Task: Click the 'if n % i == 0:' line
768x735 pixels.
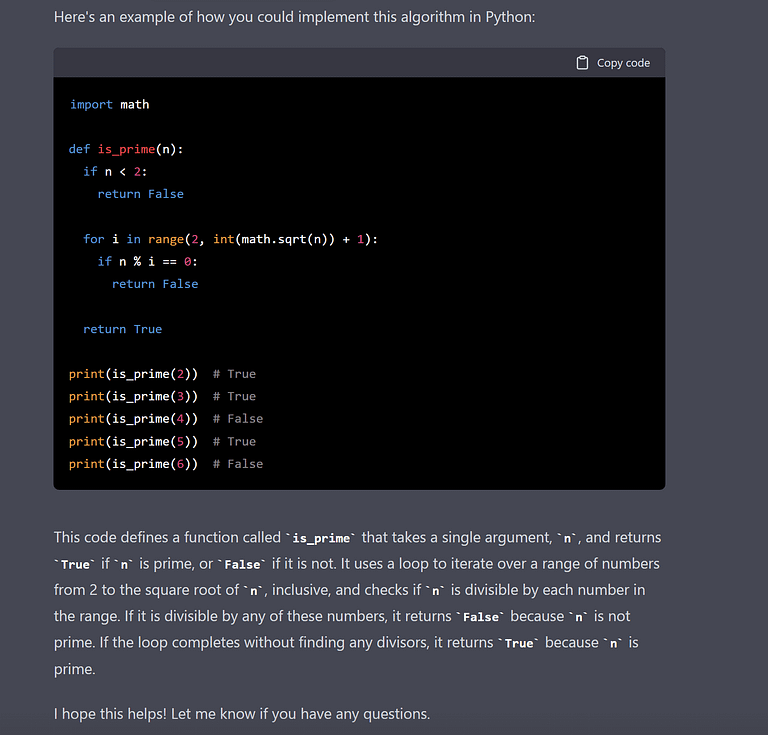Action: pyautogui.click(x=147, y=261)
